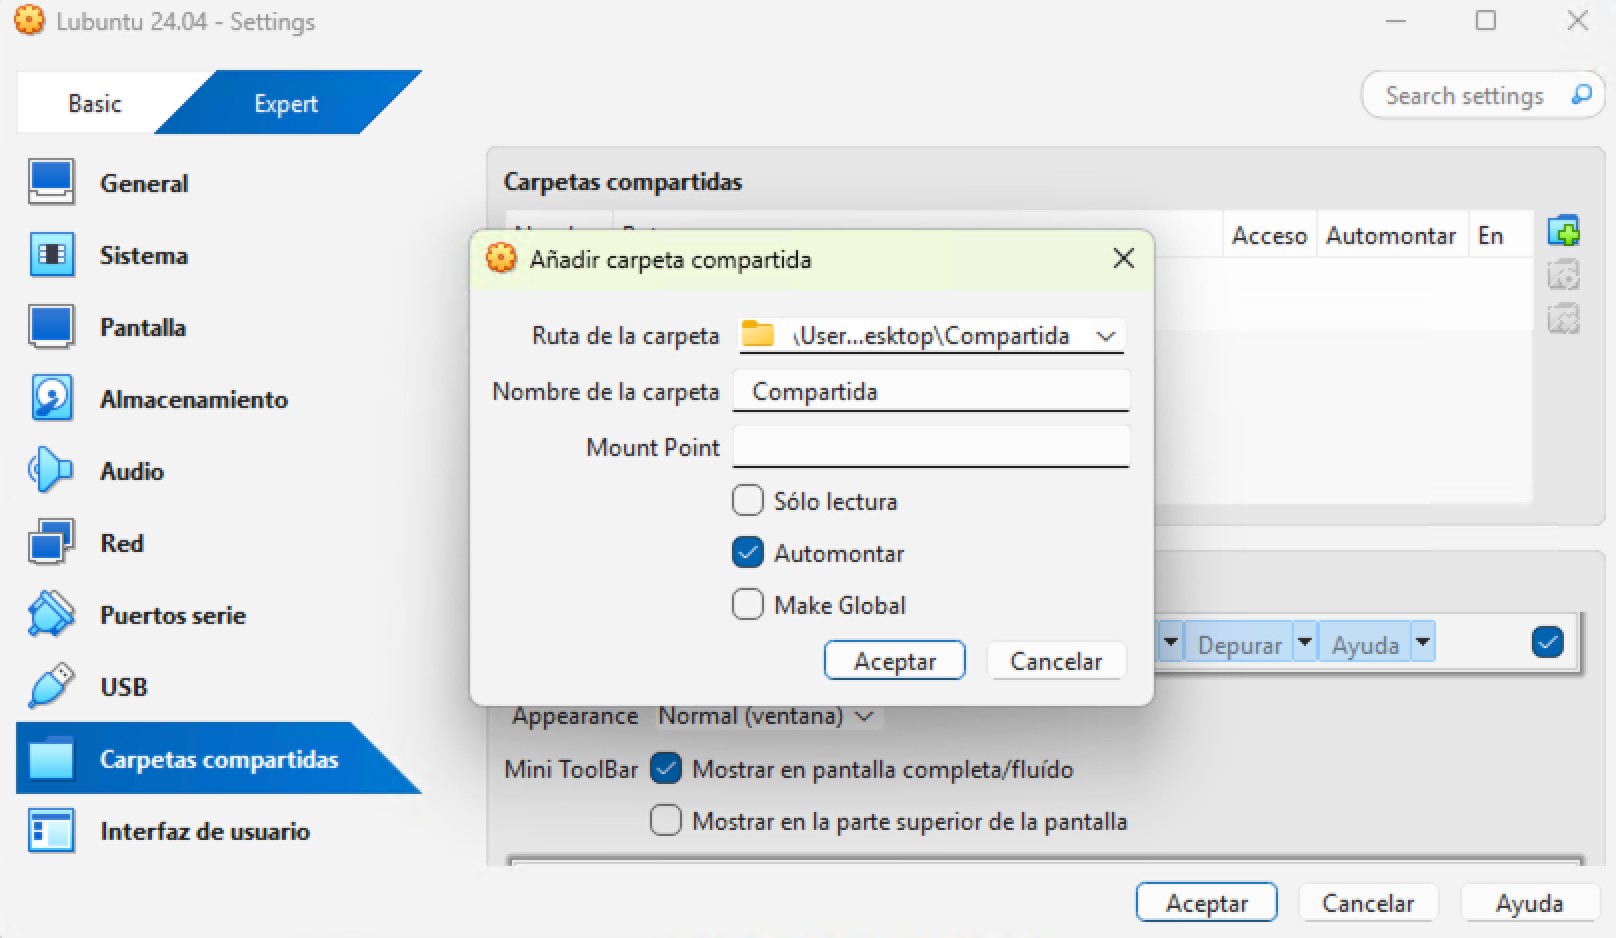
Task: Select Carpetas compartidas in the sidebar
Action: click(x=218, y=759)
